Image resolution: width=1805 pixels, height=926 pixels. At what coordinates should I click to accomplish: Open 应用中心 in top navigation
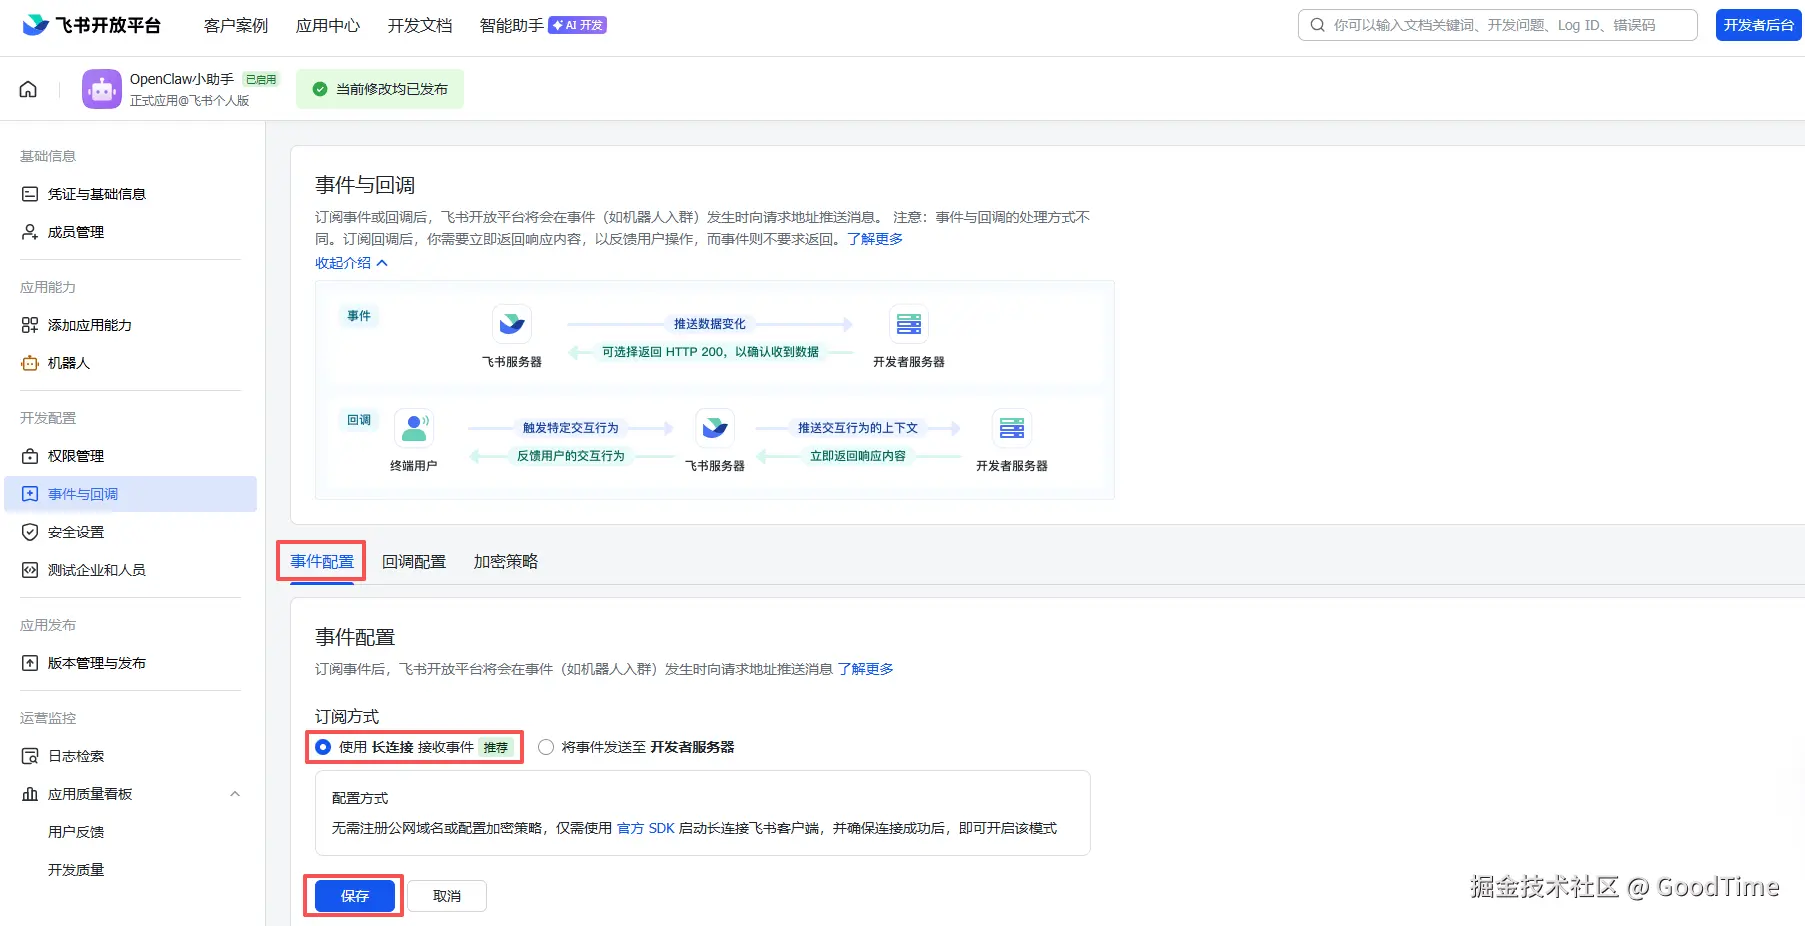pos(328,25)
